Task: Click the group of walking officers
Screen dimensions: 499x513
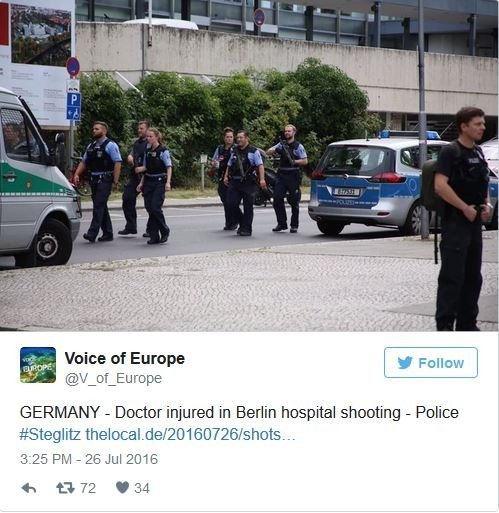Action: 190,182
